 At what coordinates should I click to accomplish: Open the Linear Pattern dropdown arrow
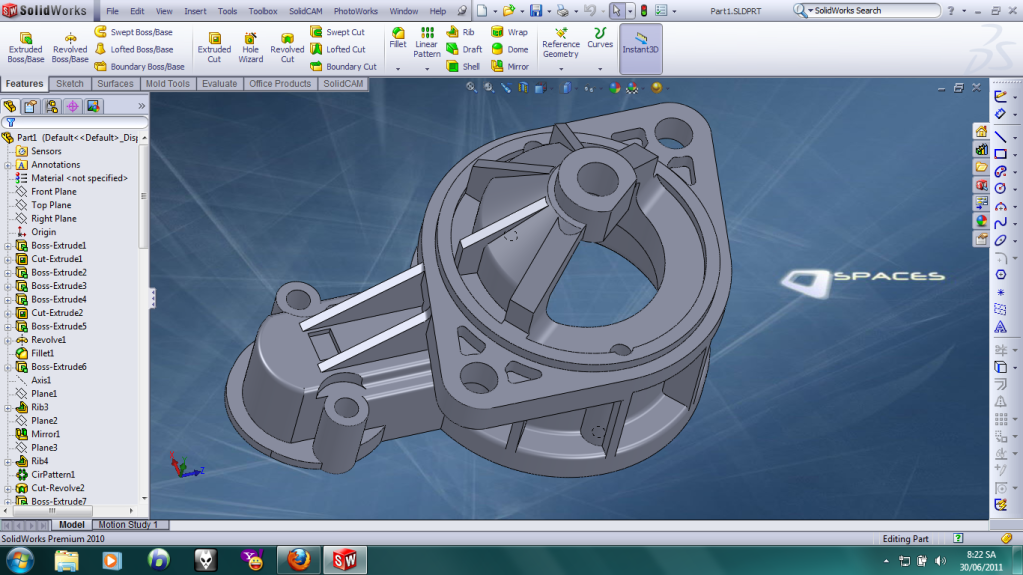click(x=427, y=69)
